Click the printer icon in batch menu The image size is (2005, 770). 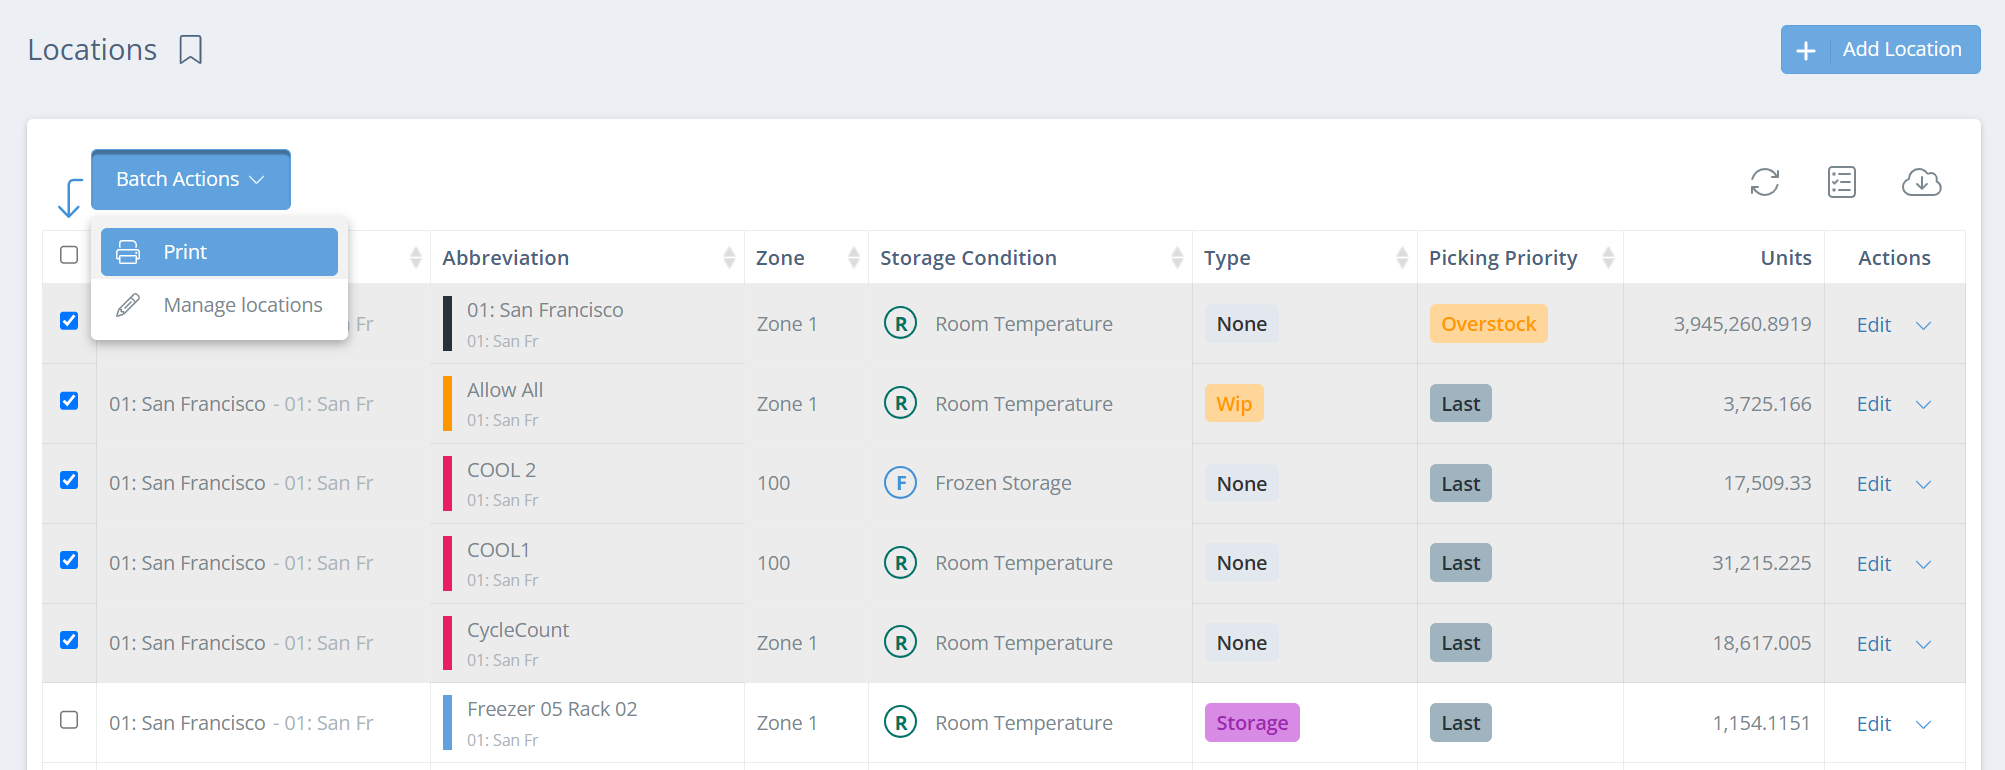click(128, 252)
